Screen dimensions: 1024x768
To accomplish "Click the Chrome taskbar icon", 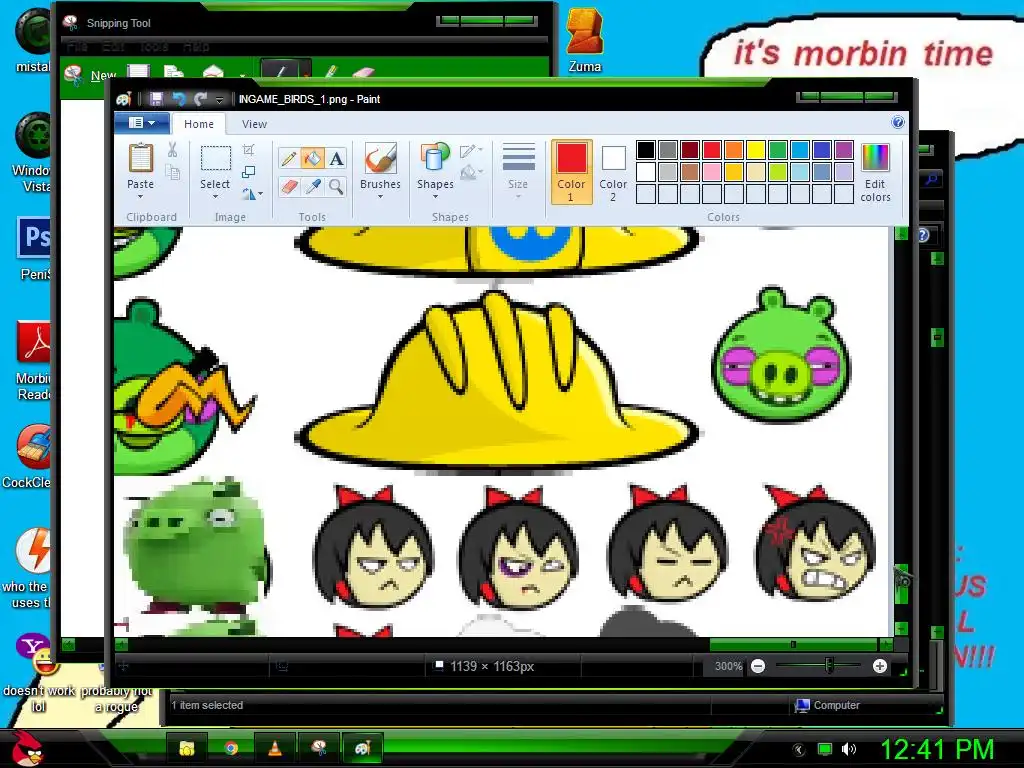I will click(231, 748).
